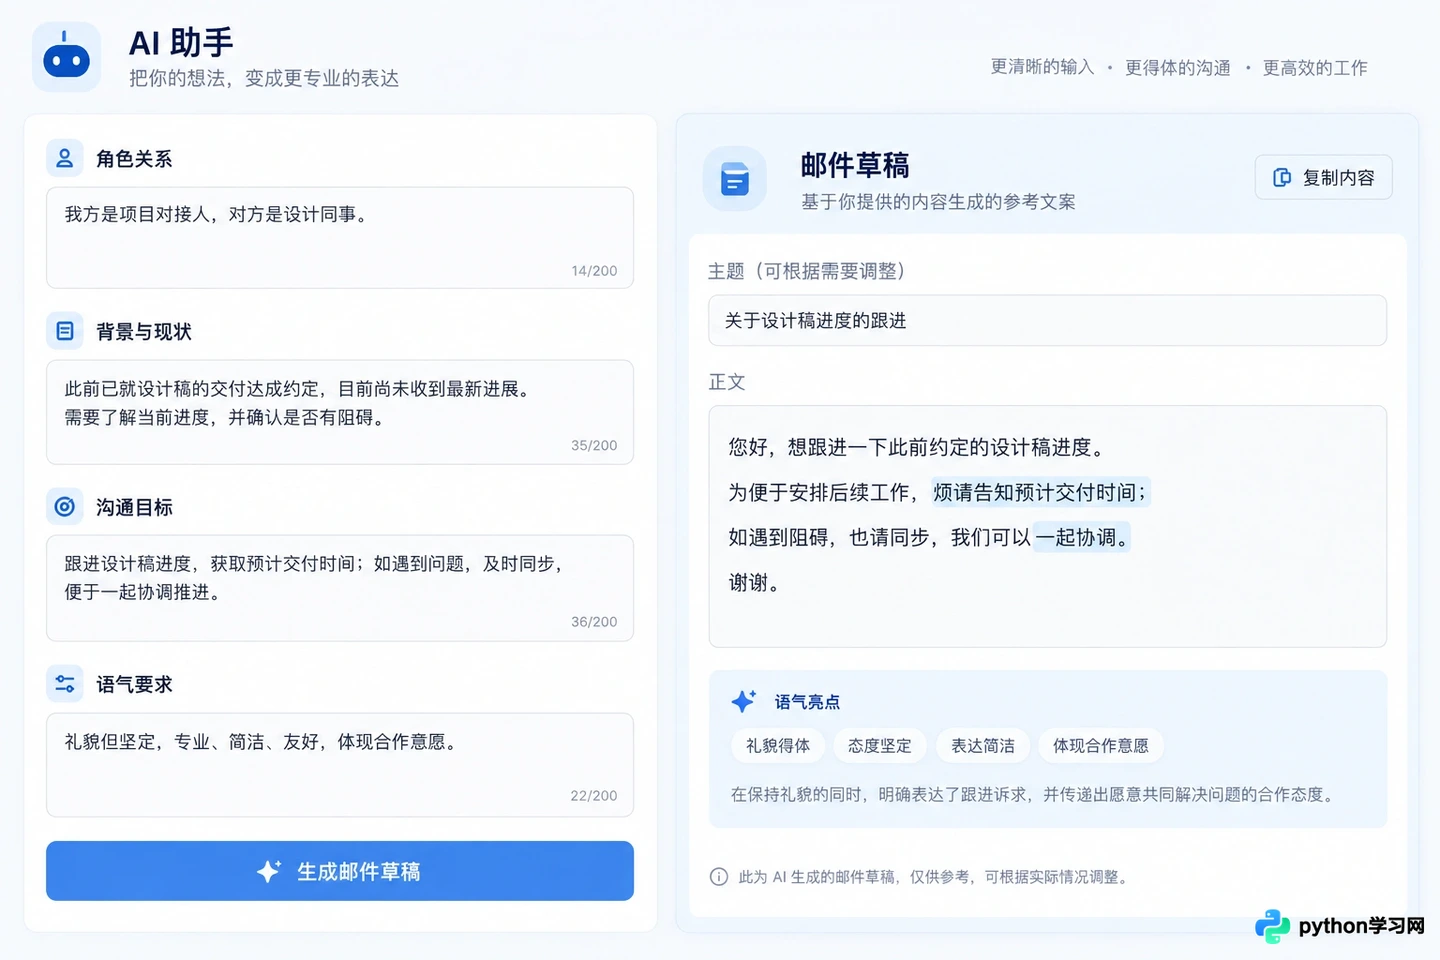Click the 正文 label
This screenshot has height=960, width=1440.
[727, 382]
